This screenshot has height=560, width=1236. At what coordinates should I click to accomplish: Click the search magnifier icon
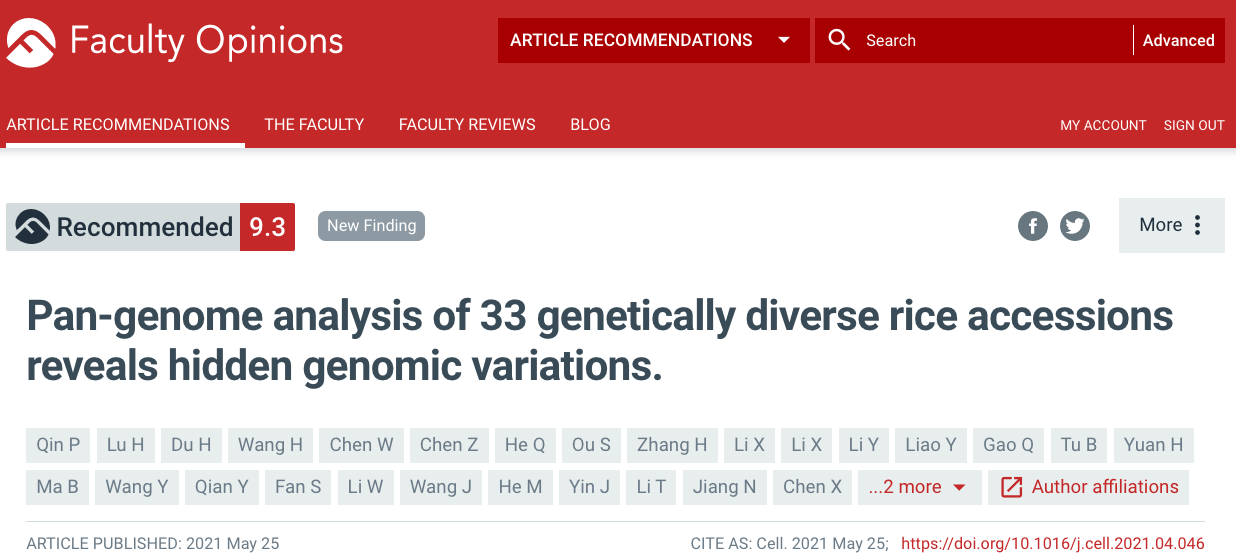[x=840, y=40]
